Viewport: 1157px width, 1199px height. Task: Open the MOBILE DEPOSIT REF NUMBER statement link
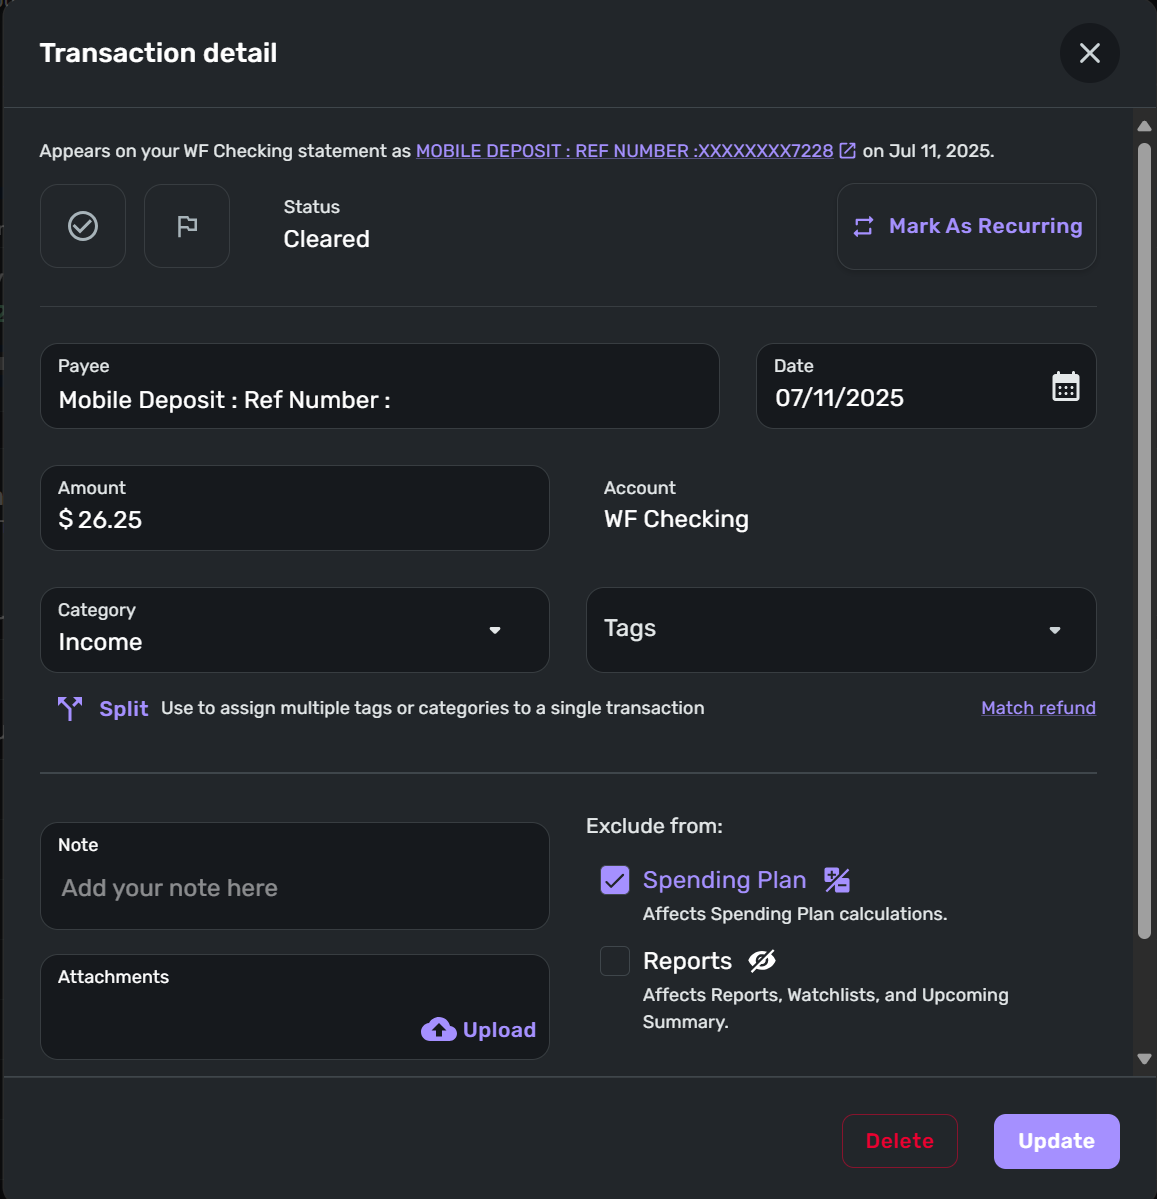(x=624, y=151)
